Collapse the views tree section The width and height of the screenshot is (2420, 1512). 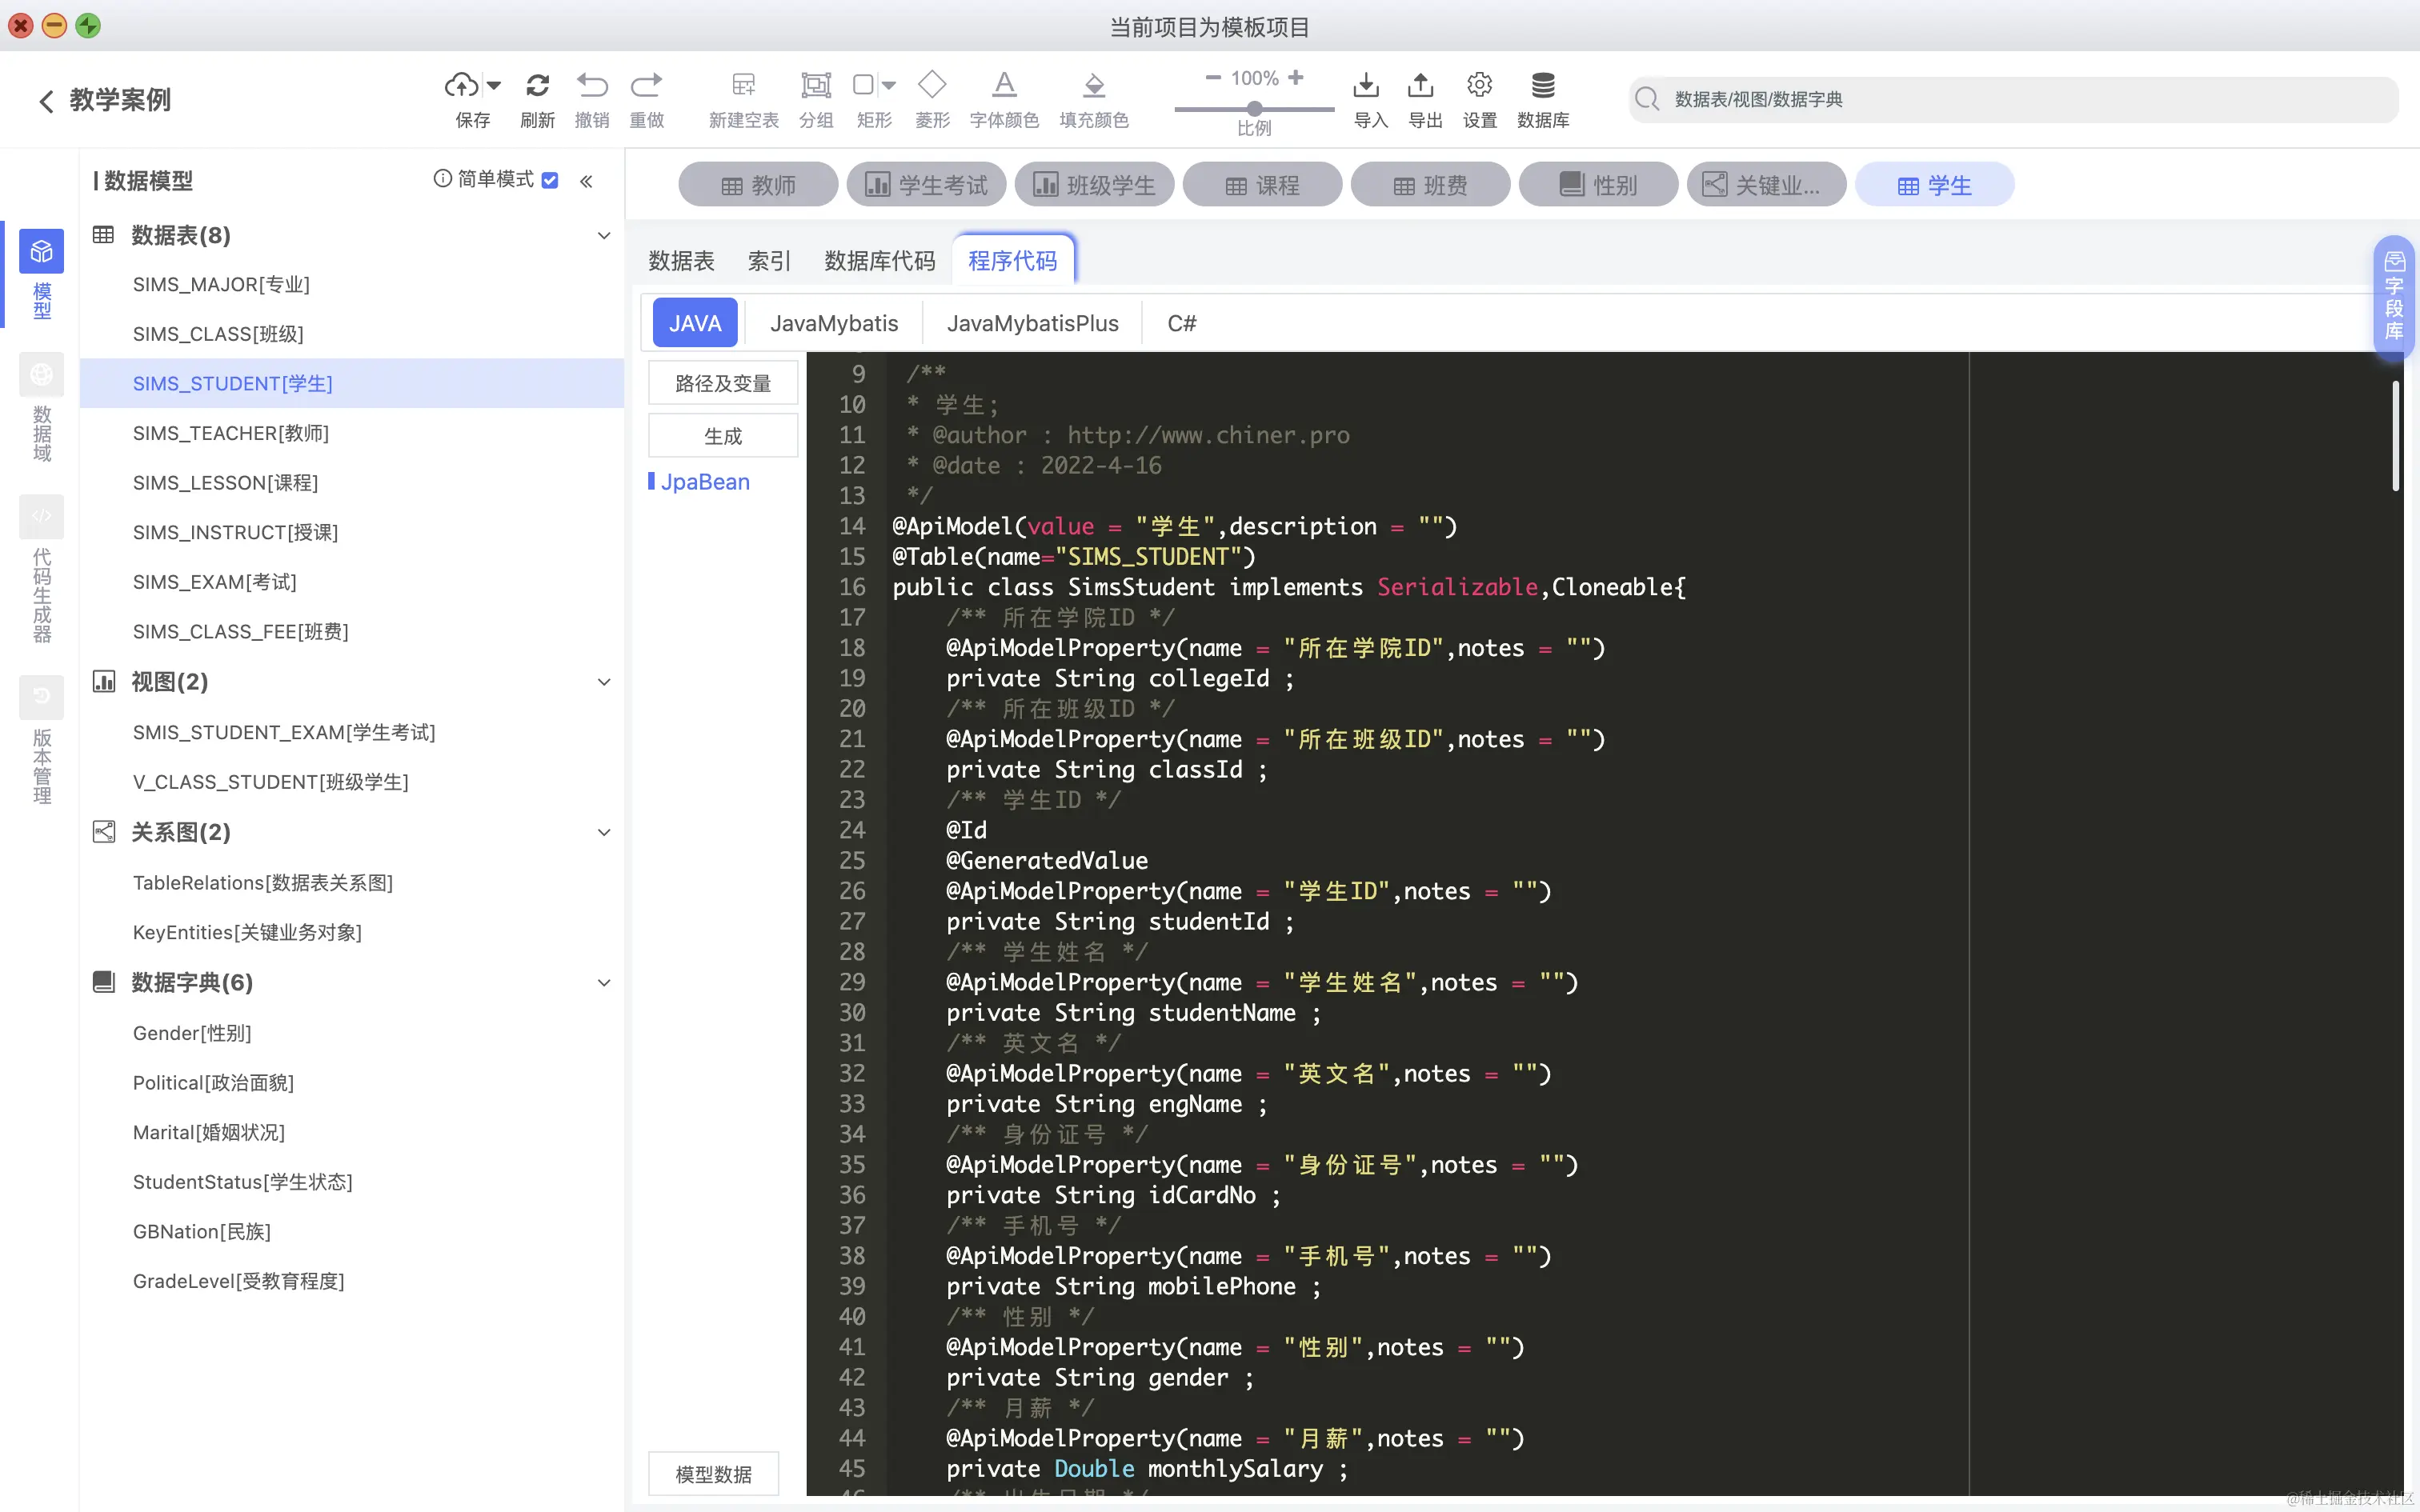coord(604,682)
